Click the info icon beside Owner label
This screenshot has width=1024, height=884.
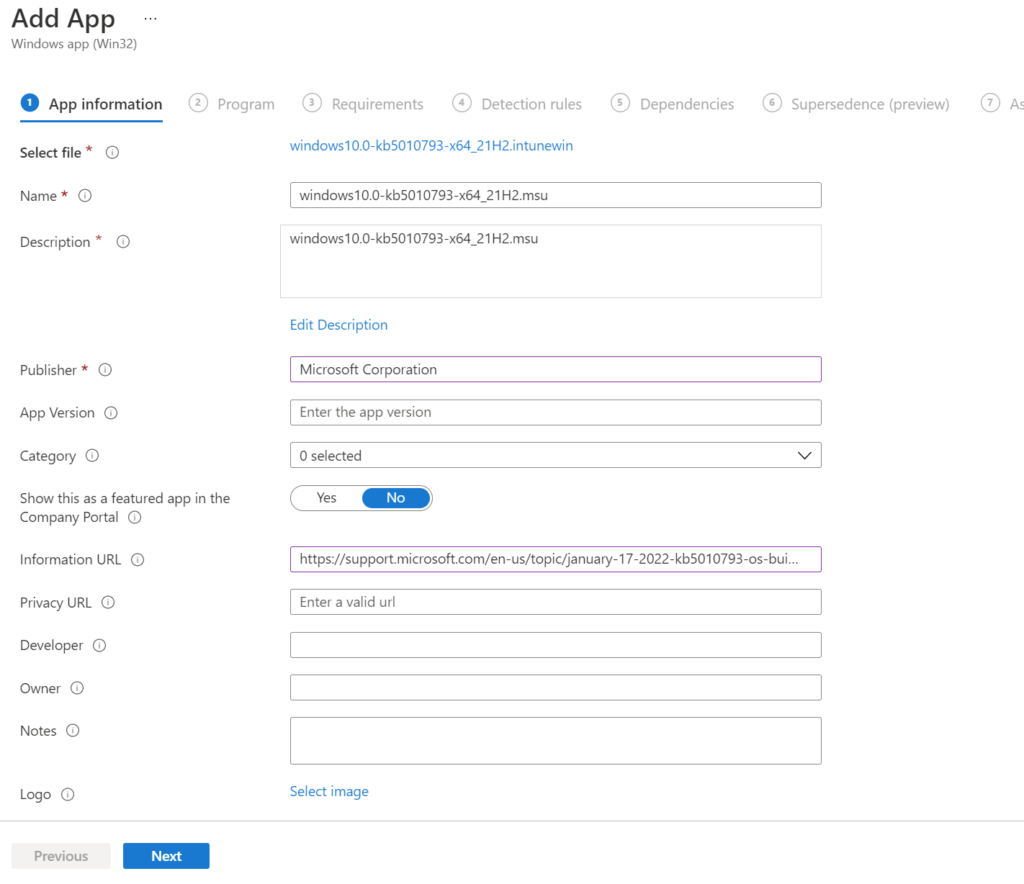click(x=77, y=688)
